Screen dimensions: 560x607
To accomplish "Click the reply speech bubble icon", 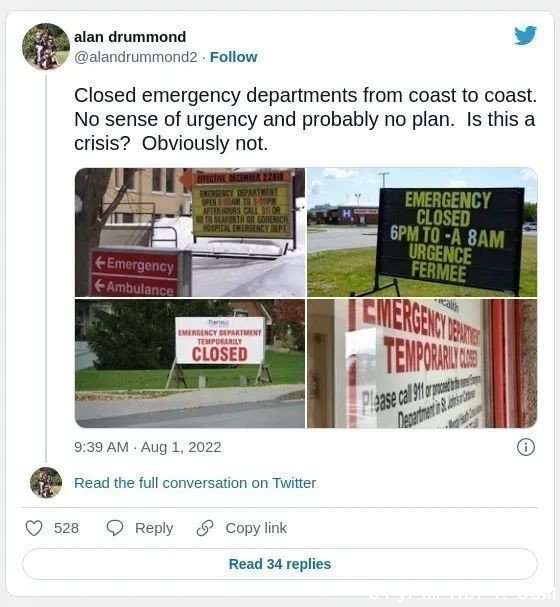I will (x=115, y=528).
